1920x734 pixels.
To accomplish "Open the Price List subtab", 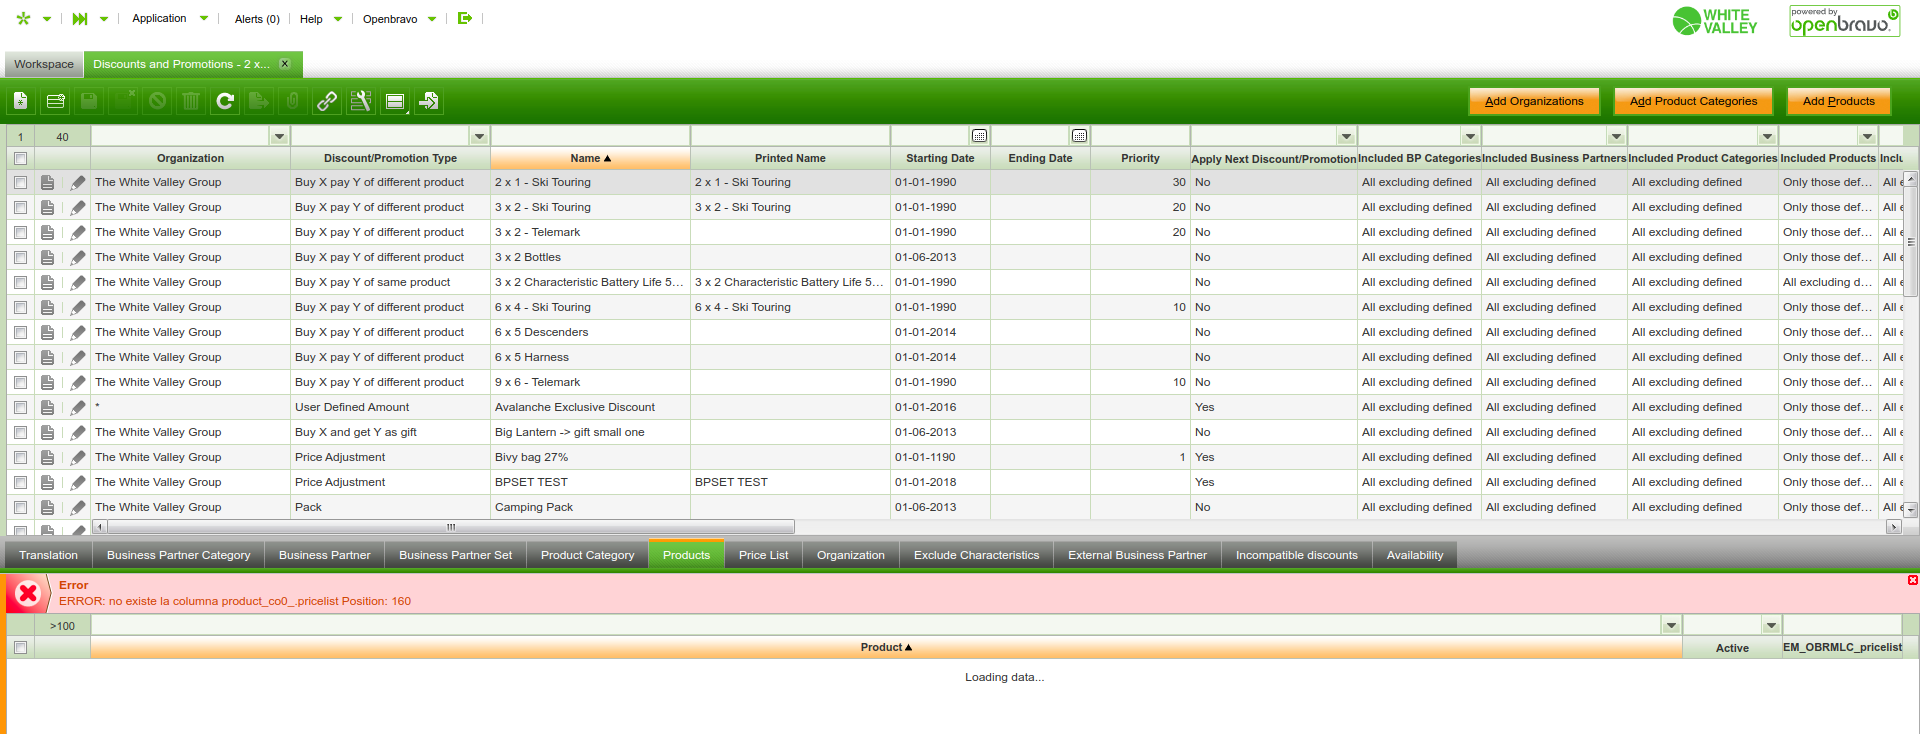I will click(764, 555).
